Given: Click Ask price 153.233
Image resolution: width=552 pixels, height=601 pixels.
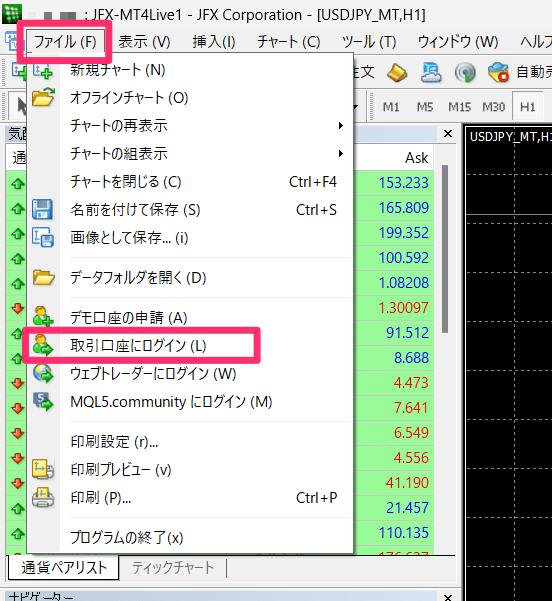Looking at the screenshot, I should point(404,182).
